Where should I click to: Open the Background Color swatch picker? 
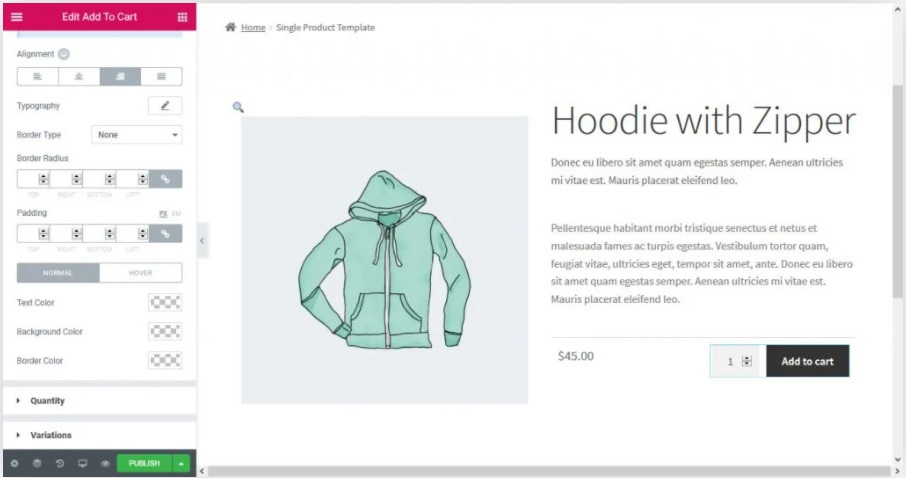coord(165,332)
